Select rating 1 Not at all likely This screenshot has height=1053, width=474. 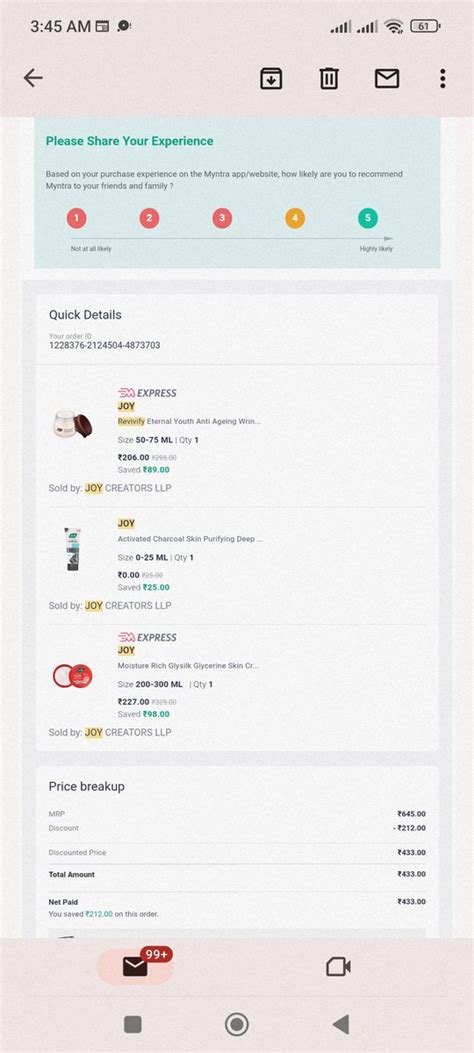[x=77, y=218]
